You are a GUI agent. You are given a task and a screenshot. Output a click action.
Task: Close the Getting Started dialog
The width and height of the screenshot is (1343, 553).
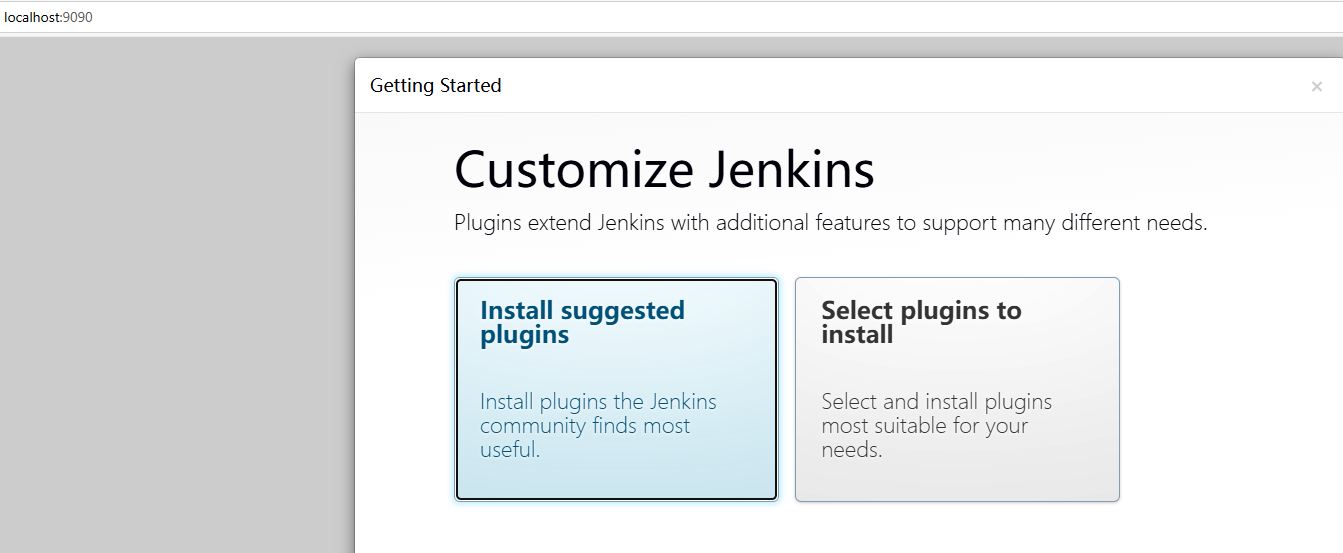1316,87
